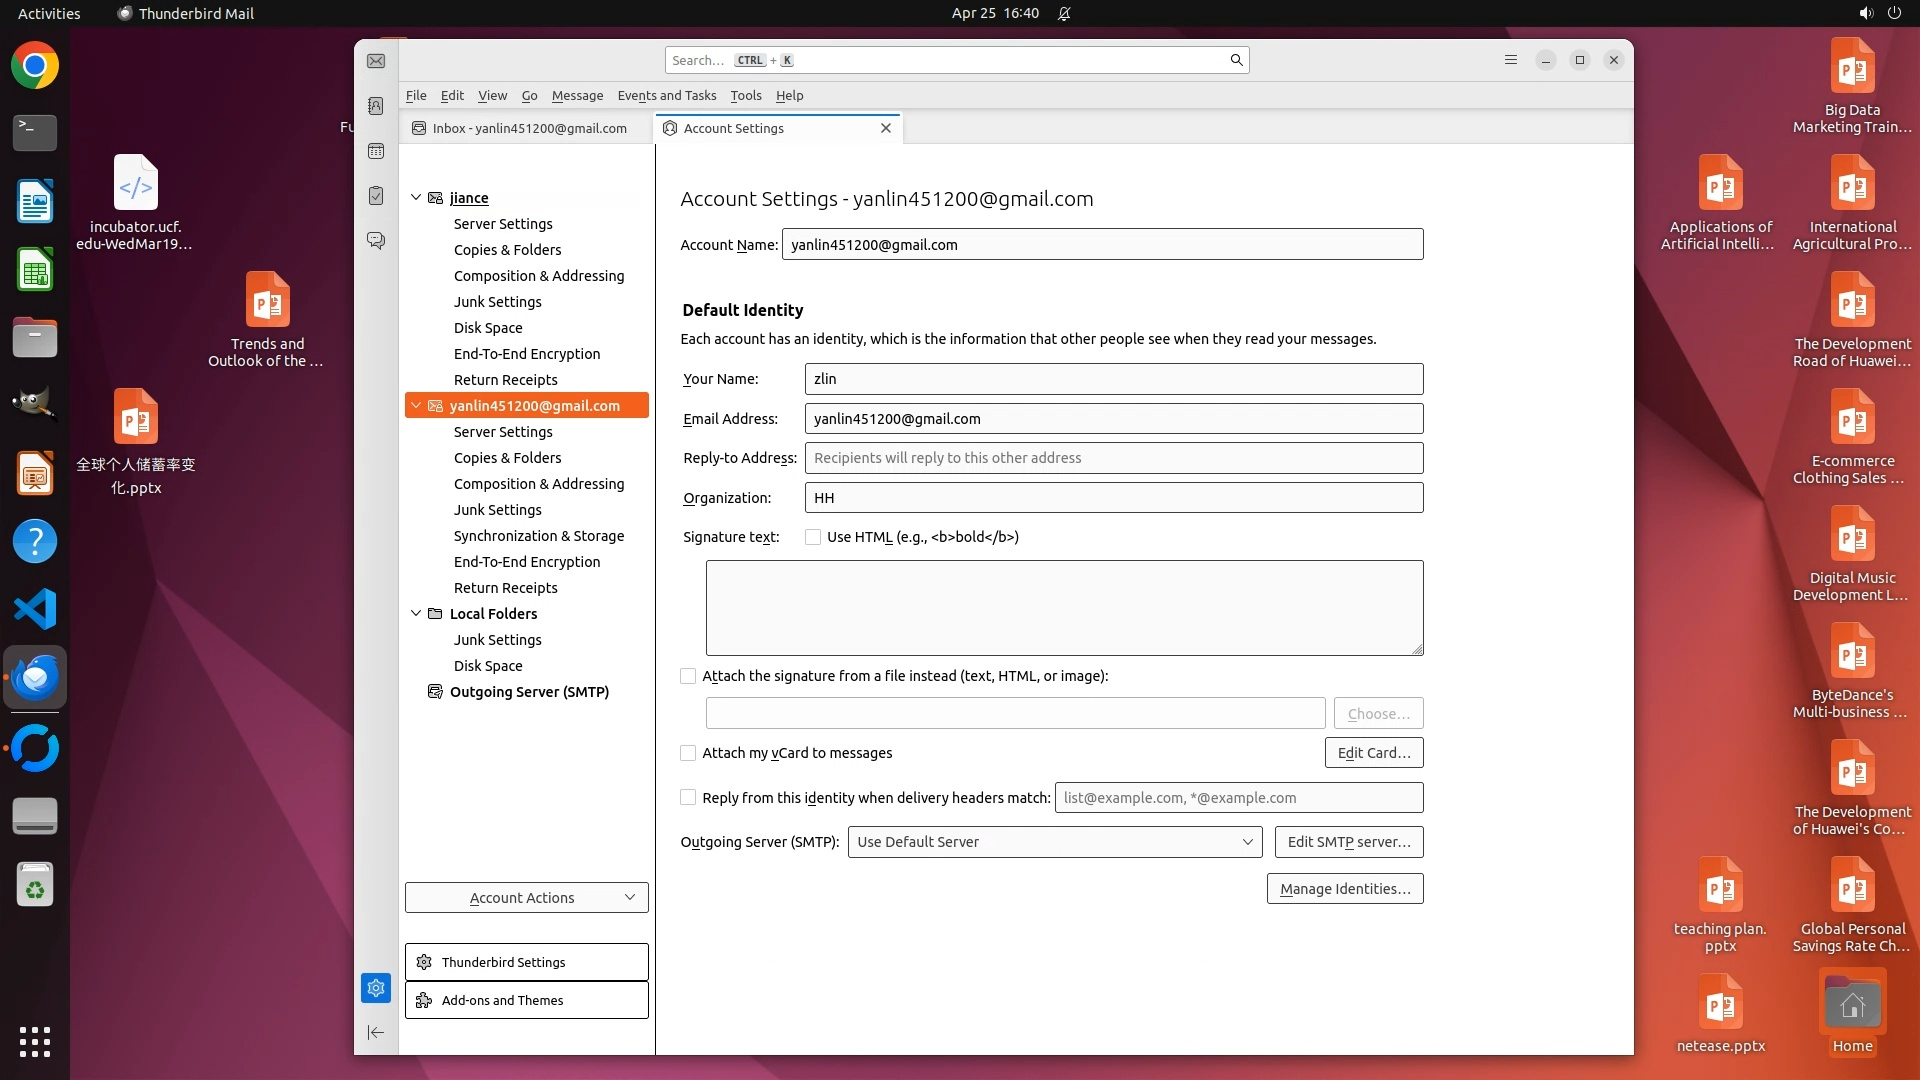Open the Tasks sidebar icon
The image size is (1920, 1080).
(x=376, y=196)
